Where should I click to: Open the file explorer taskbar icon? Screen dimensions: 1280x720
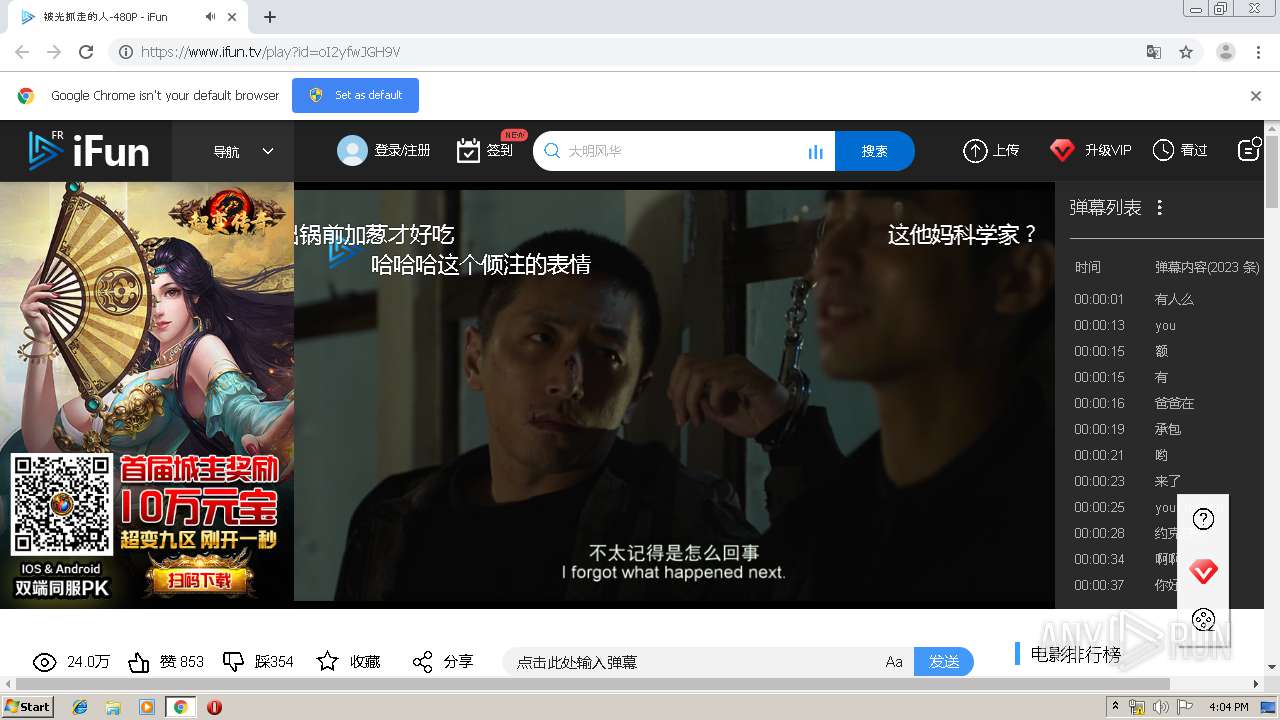point(113,707)
